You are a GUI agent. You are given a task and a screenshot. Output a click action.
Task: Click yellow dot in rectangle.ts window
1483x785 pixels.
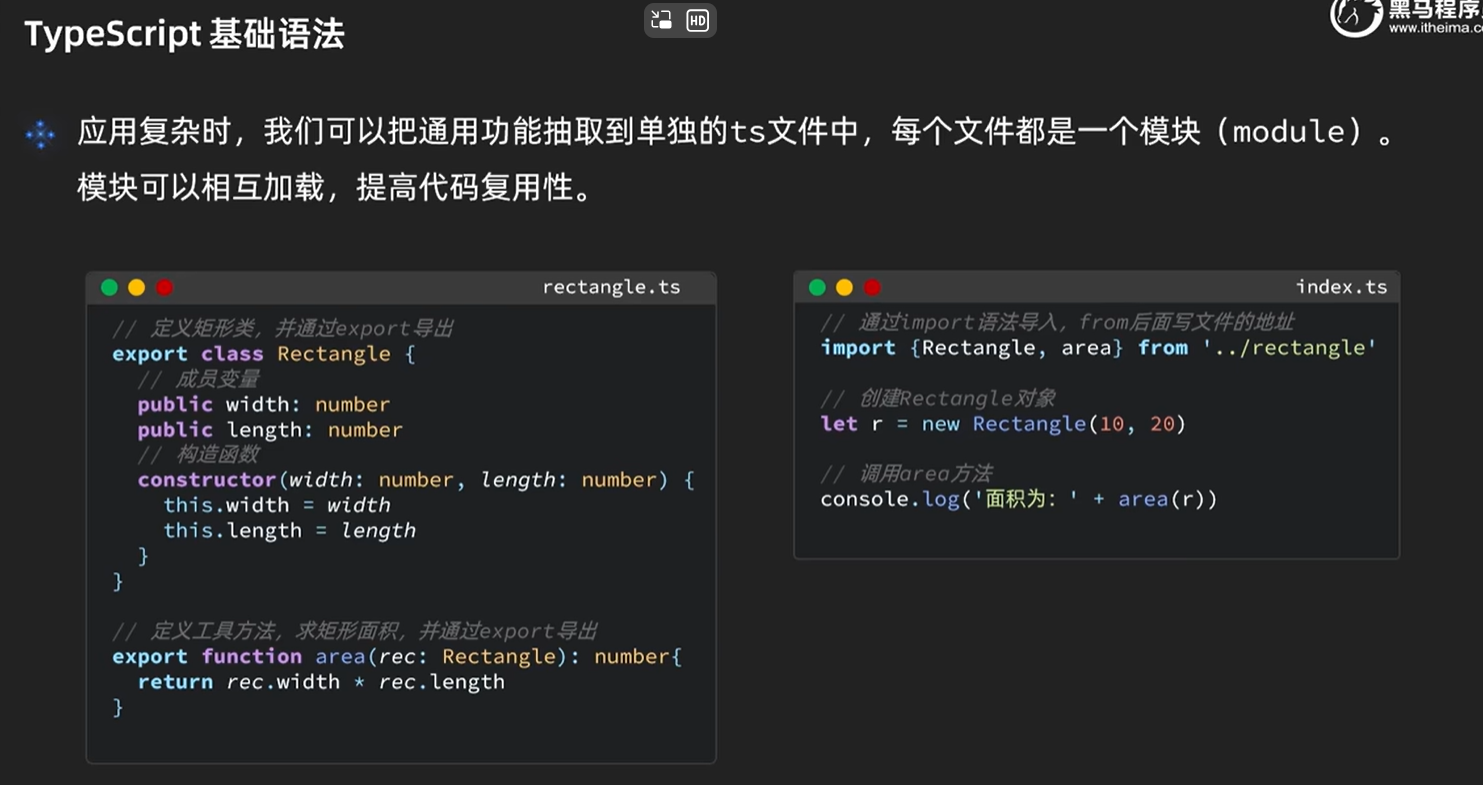tap(137, 288)
